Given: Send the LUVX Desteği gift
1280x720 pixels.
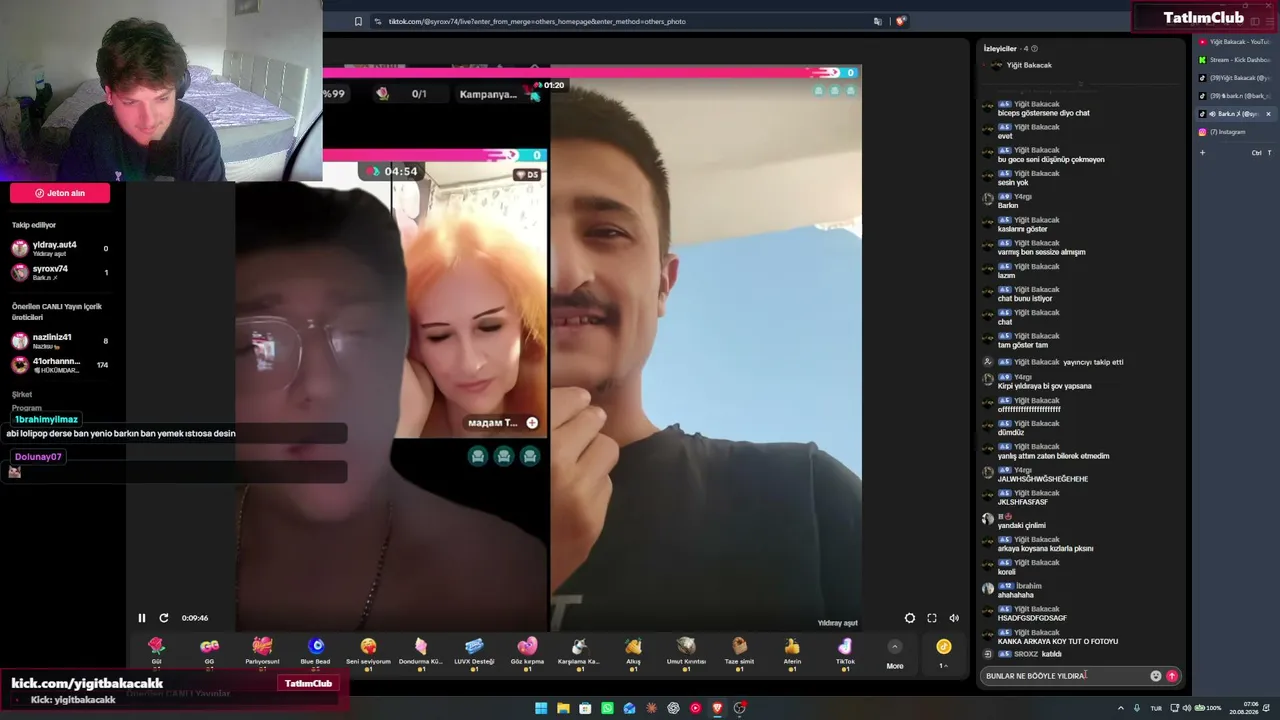Looking at the screenshot, I should (x=474, y=652).
